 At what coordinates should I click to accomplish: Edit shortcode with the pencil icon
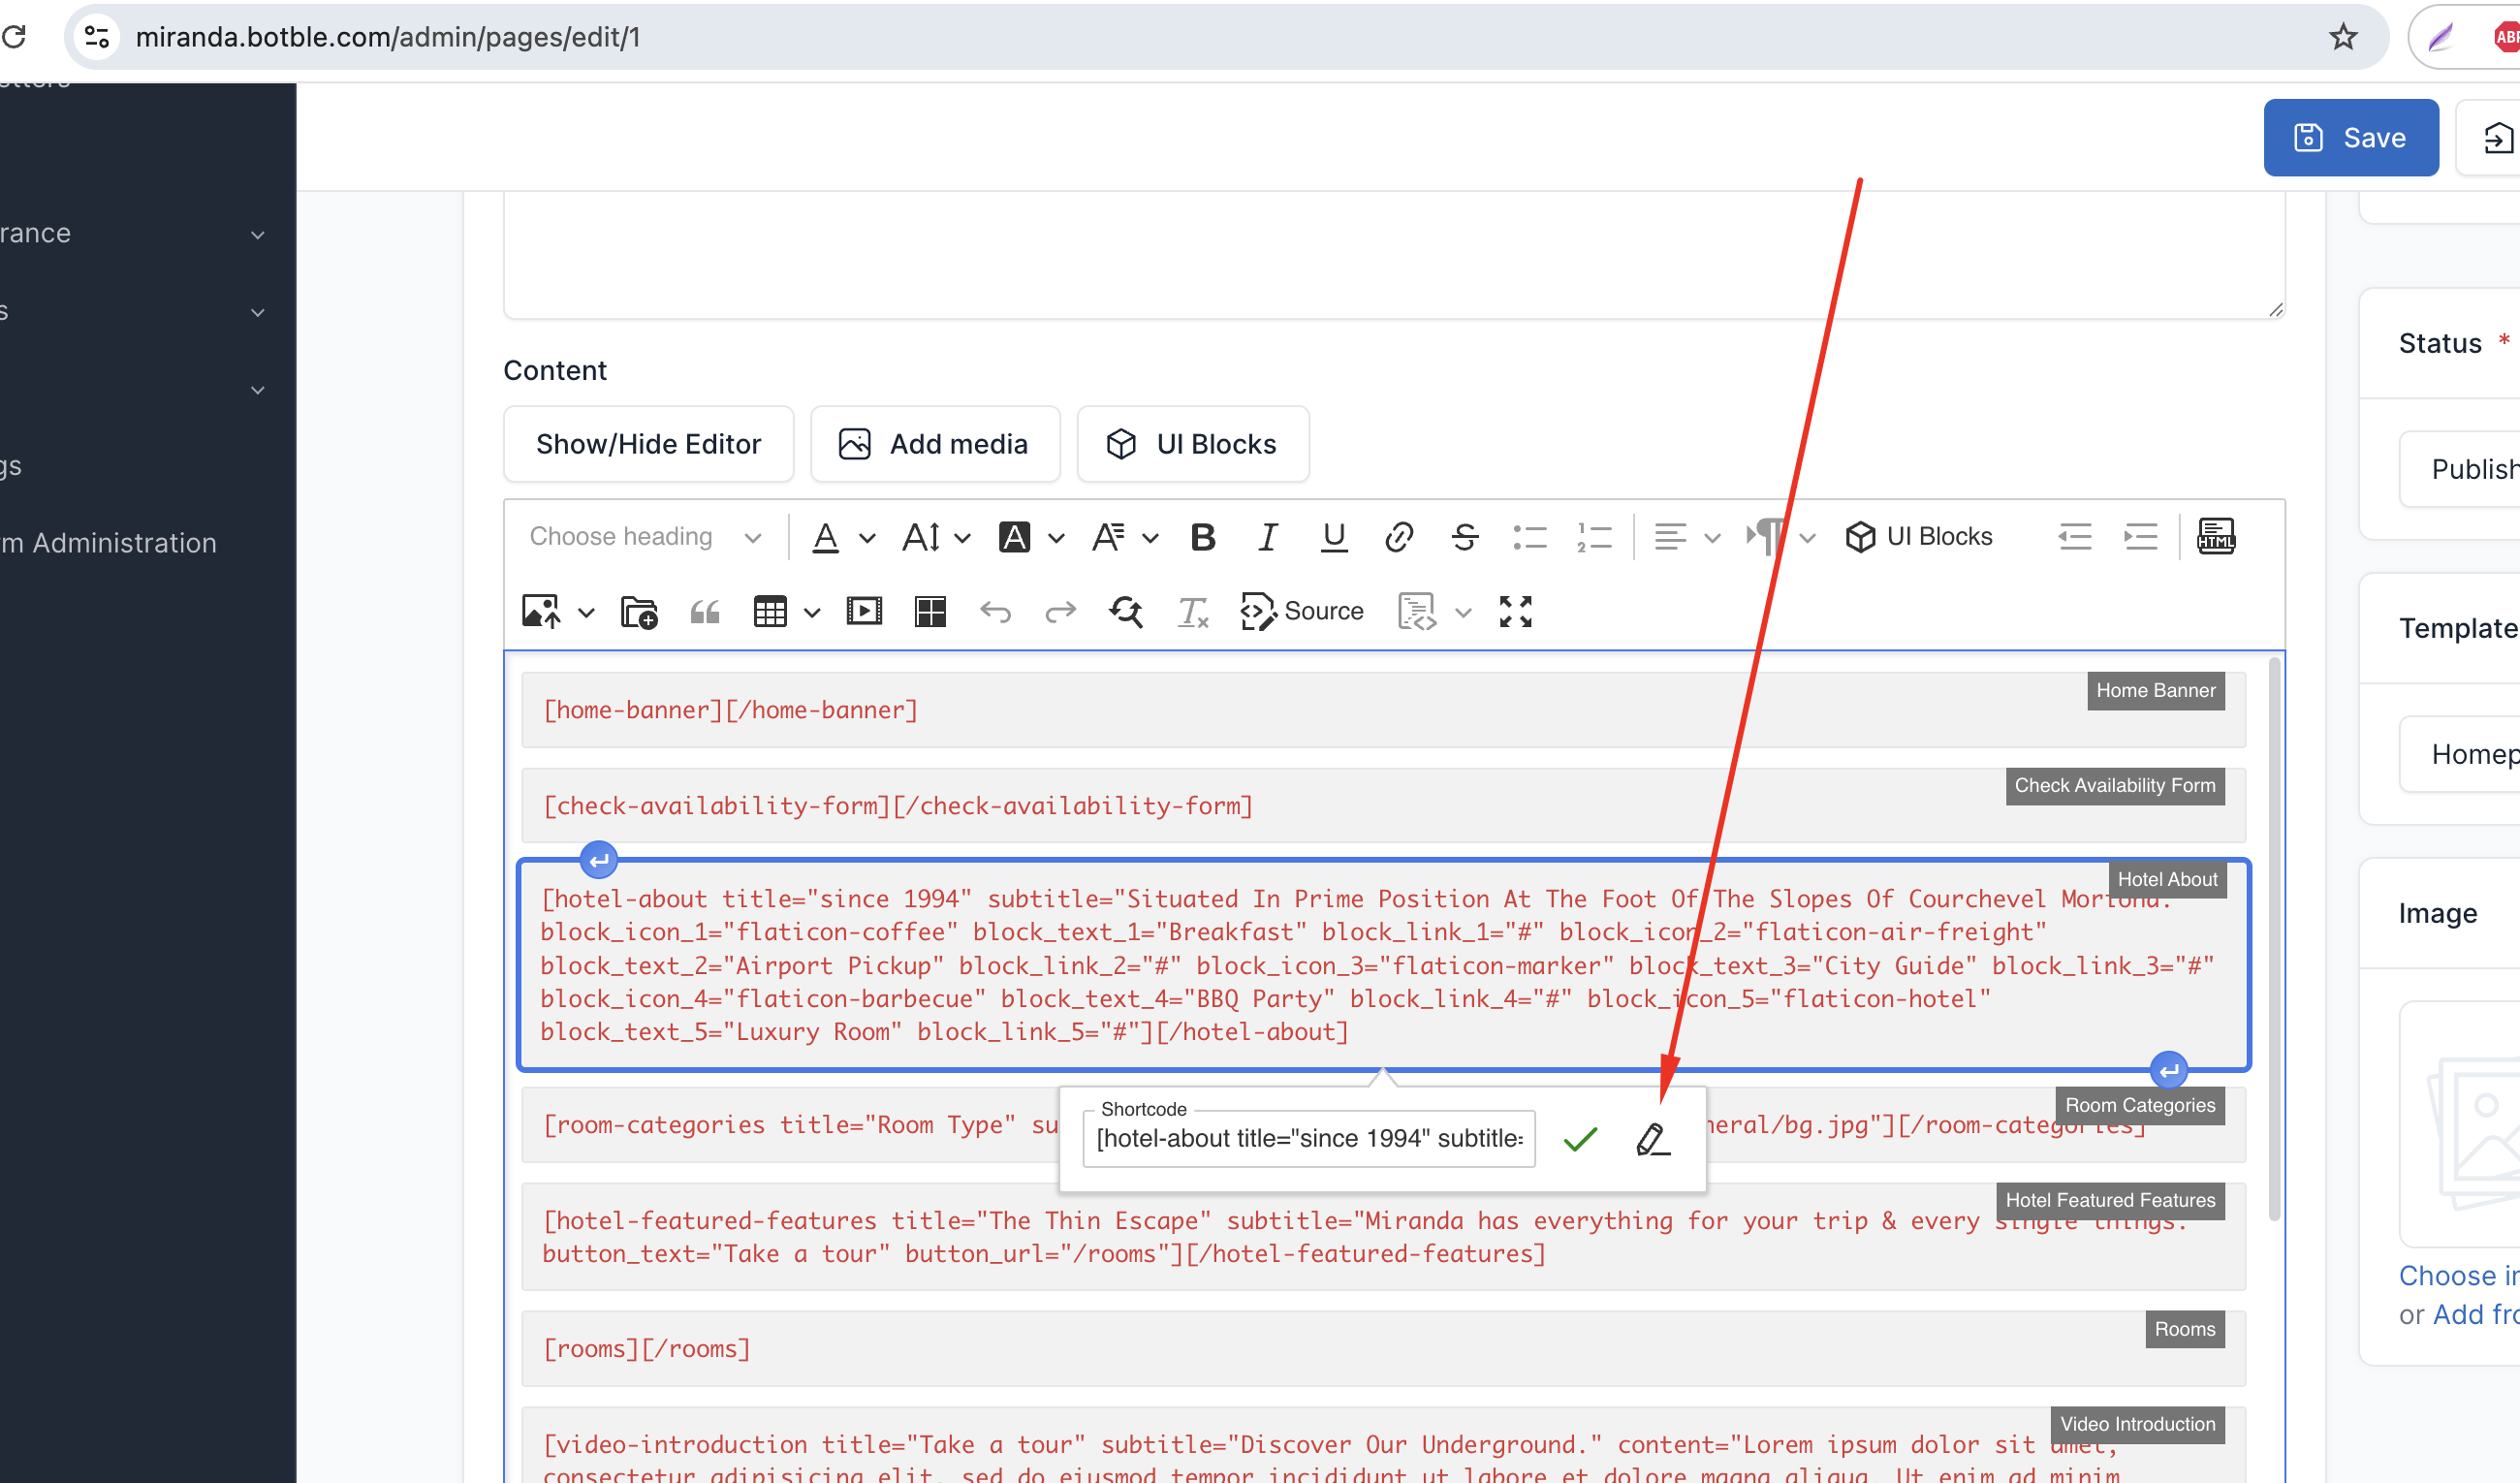point(1653,1138)
